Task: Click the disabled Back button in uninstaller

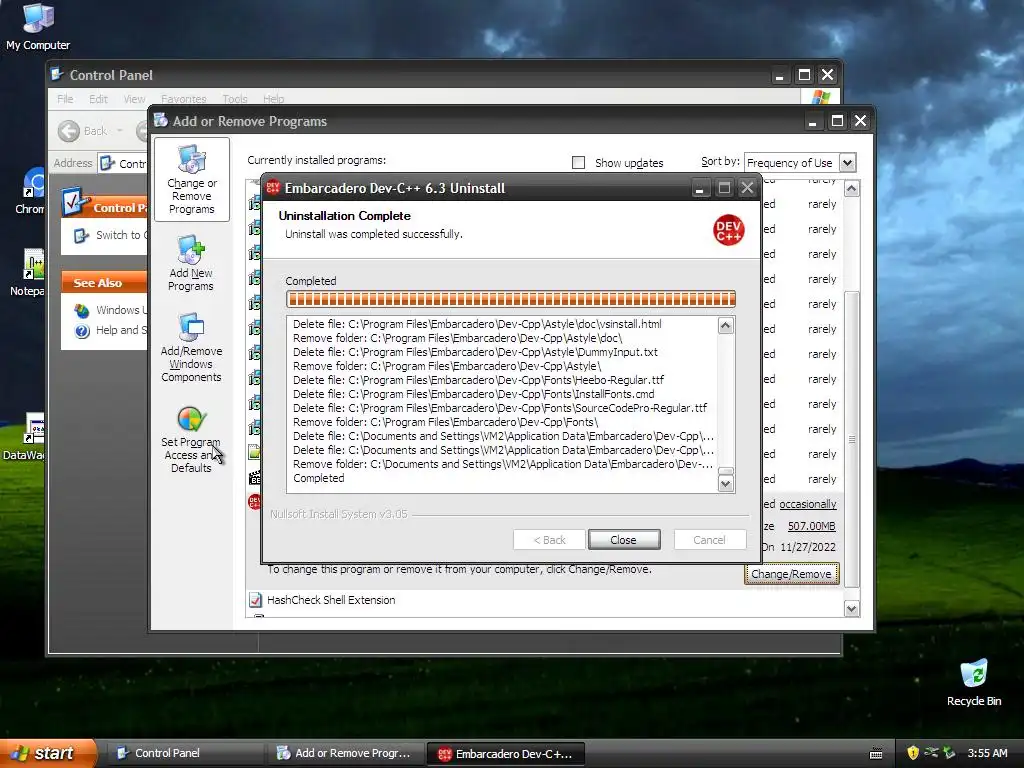Action: [x=549, y=540]
